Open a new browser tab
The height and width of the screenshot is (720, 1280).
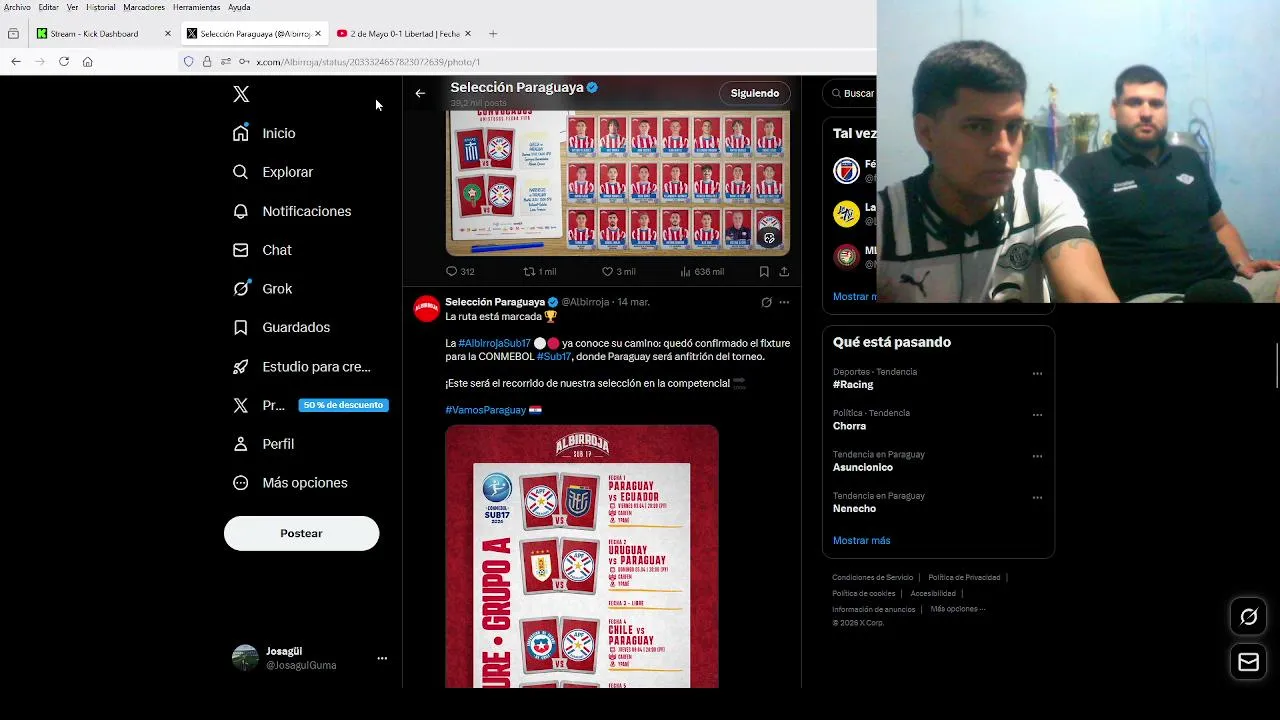point(493,33)
